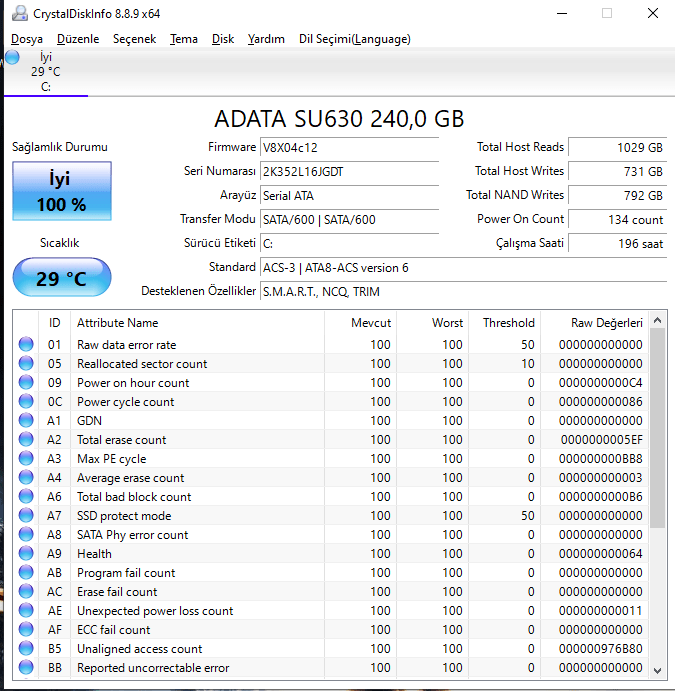Click the status orb for Power cycle count
The width and height of the screenshot is (675, 691).
[26, 401]
